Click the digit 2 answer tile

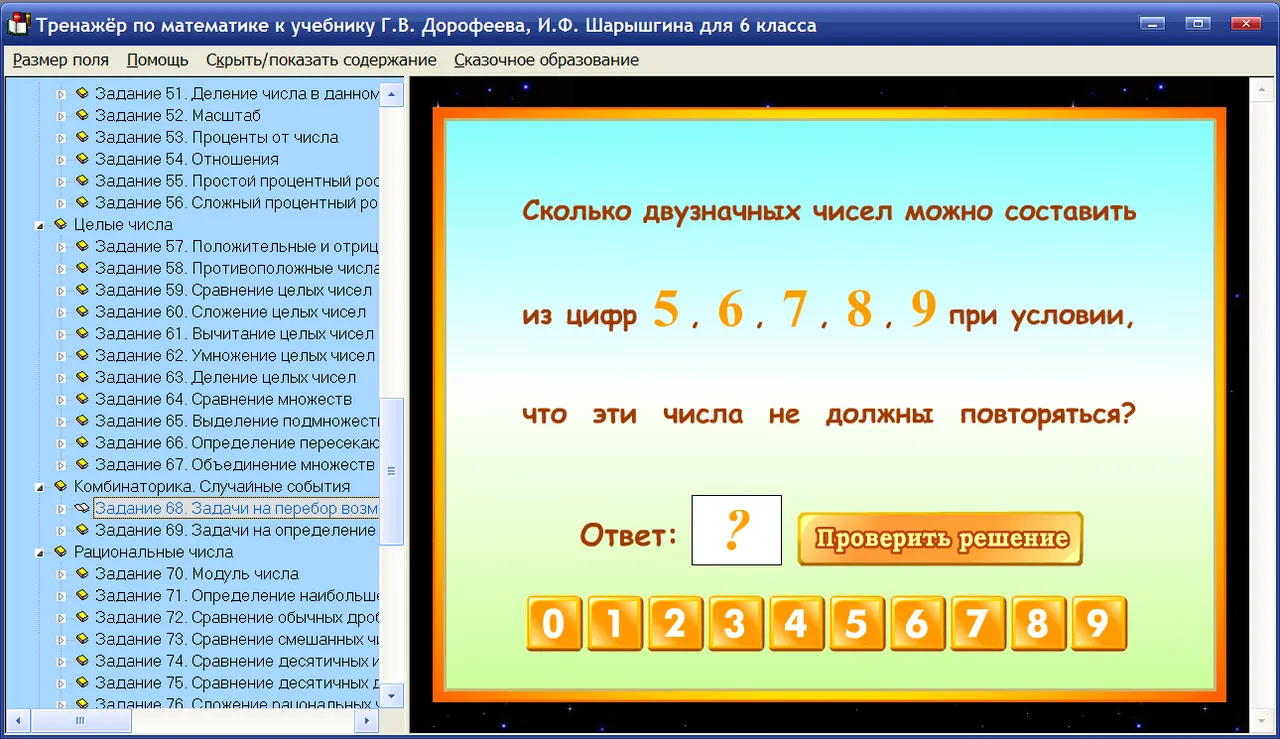tap(675, 624)
